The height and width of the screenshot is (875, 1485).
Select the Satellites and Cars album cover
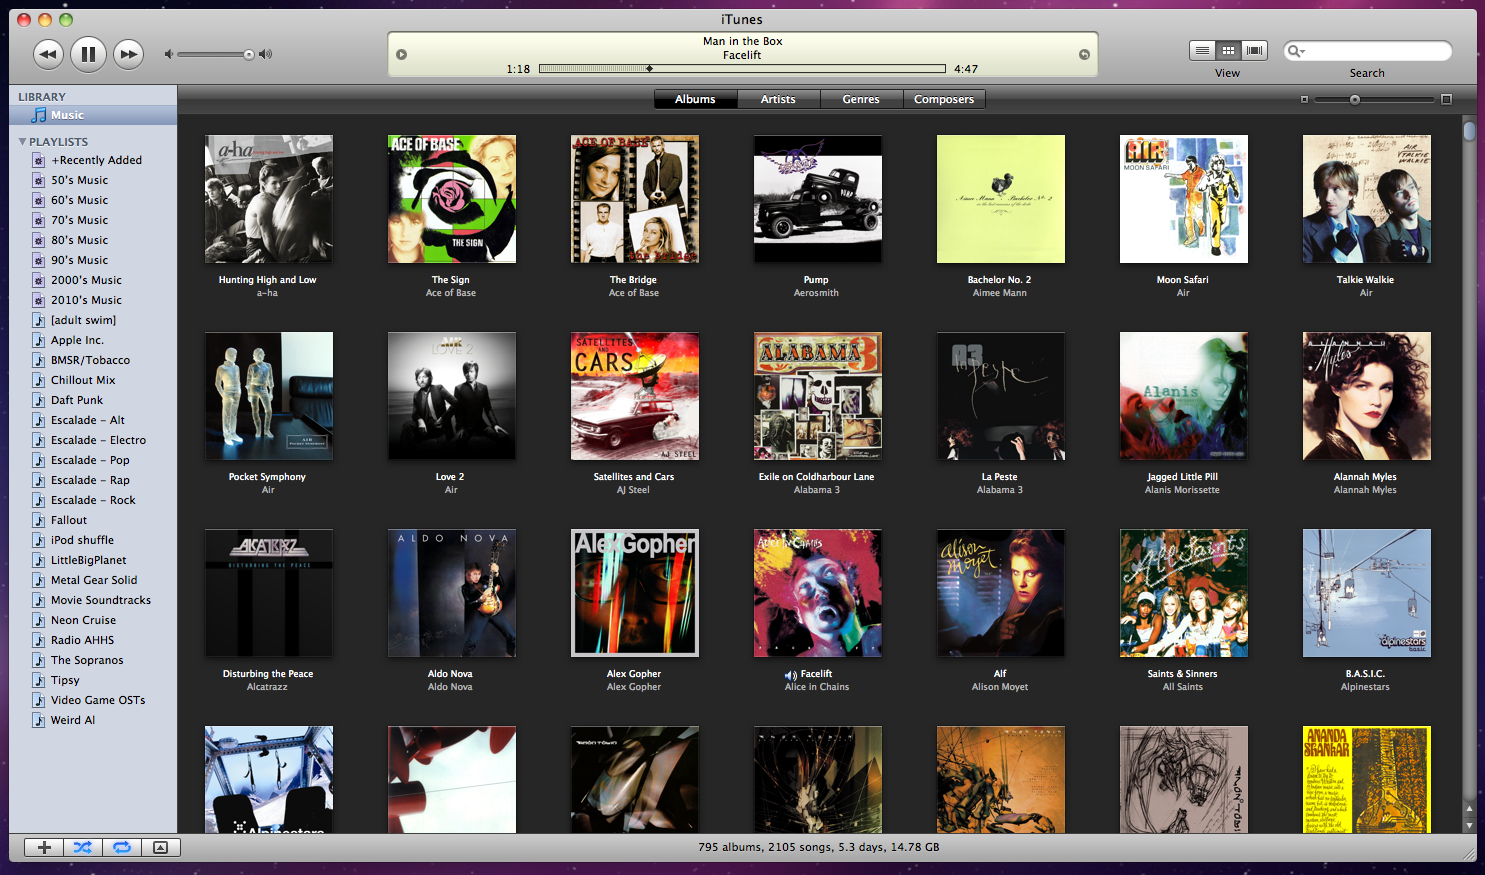[x=634, y=396]
